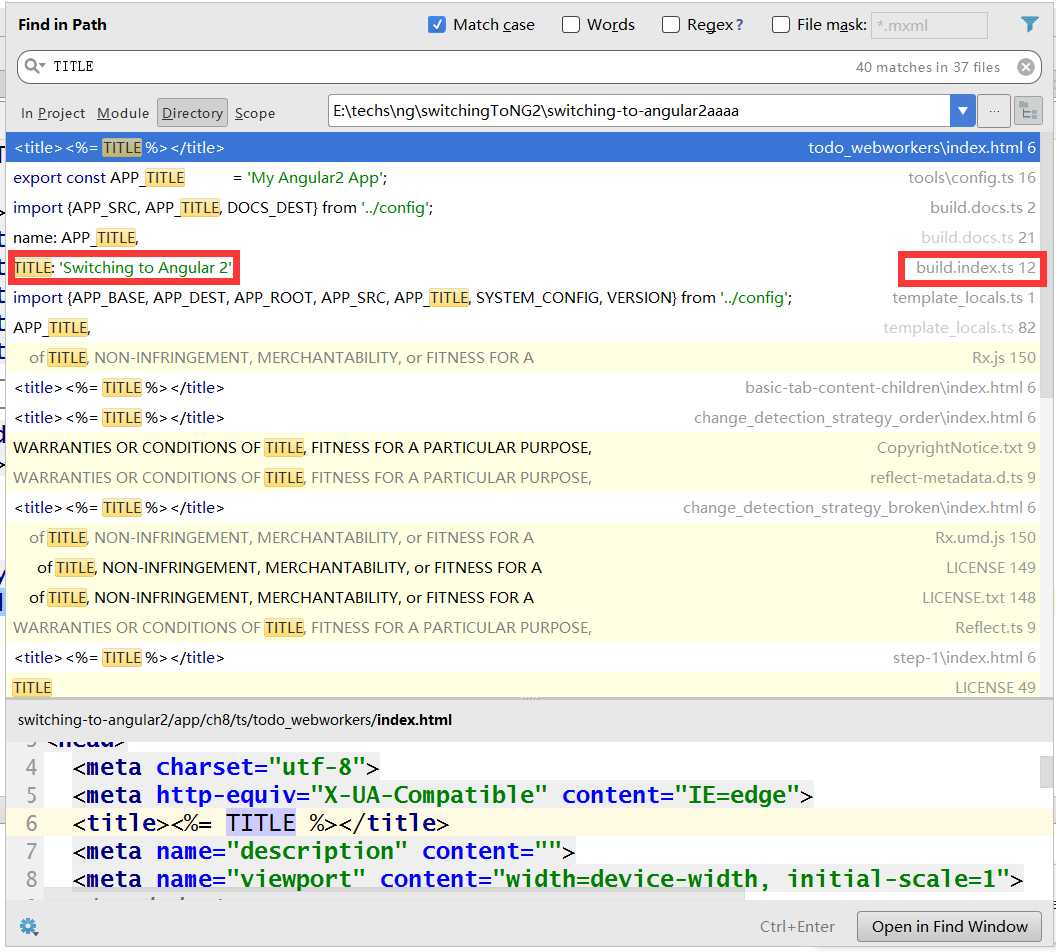Select the Directory scope tab
1056x952 pixels.
(x=192, y=112)
